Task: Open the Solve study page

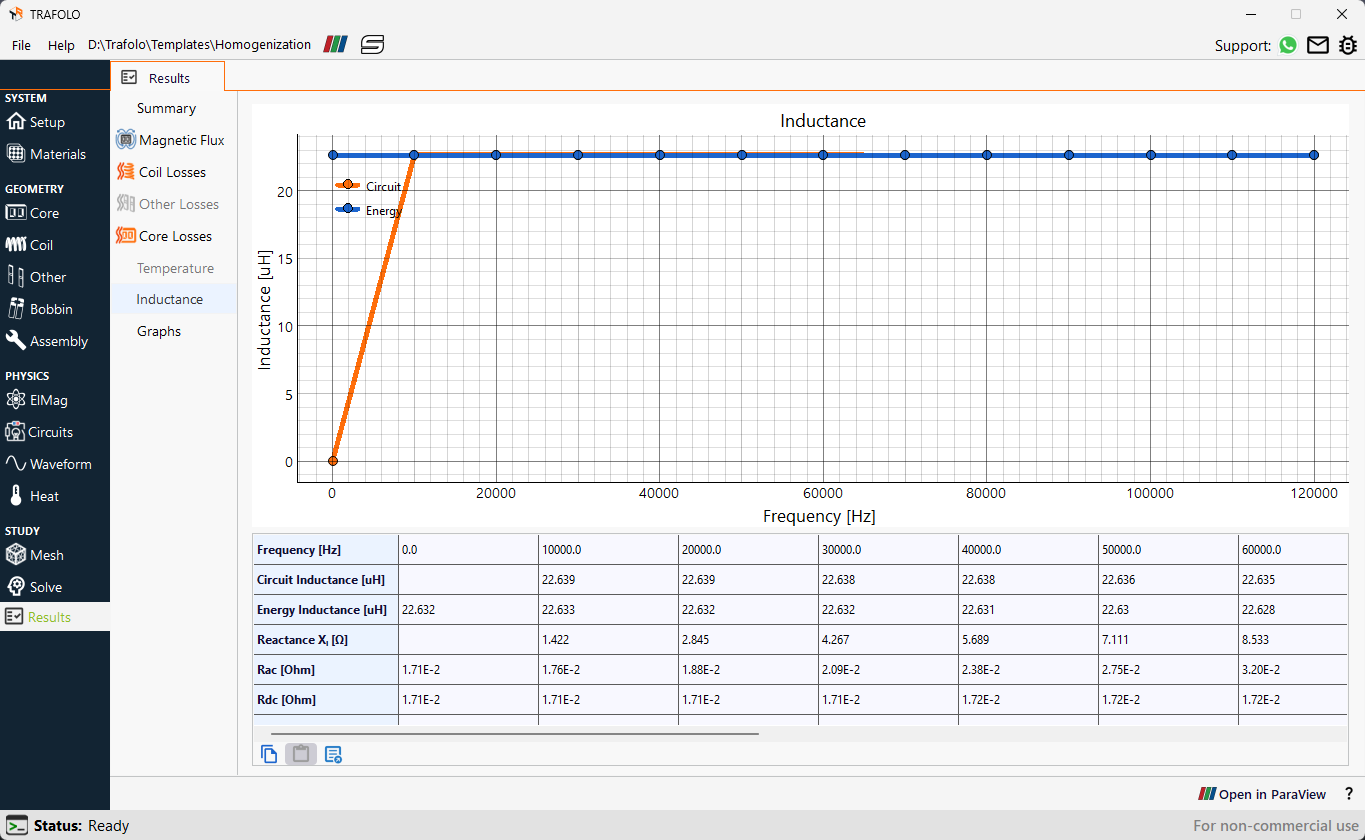Action: [x=34, y=587]
